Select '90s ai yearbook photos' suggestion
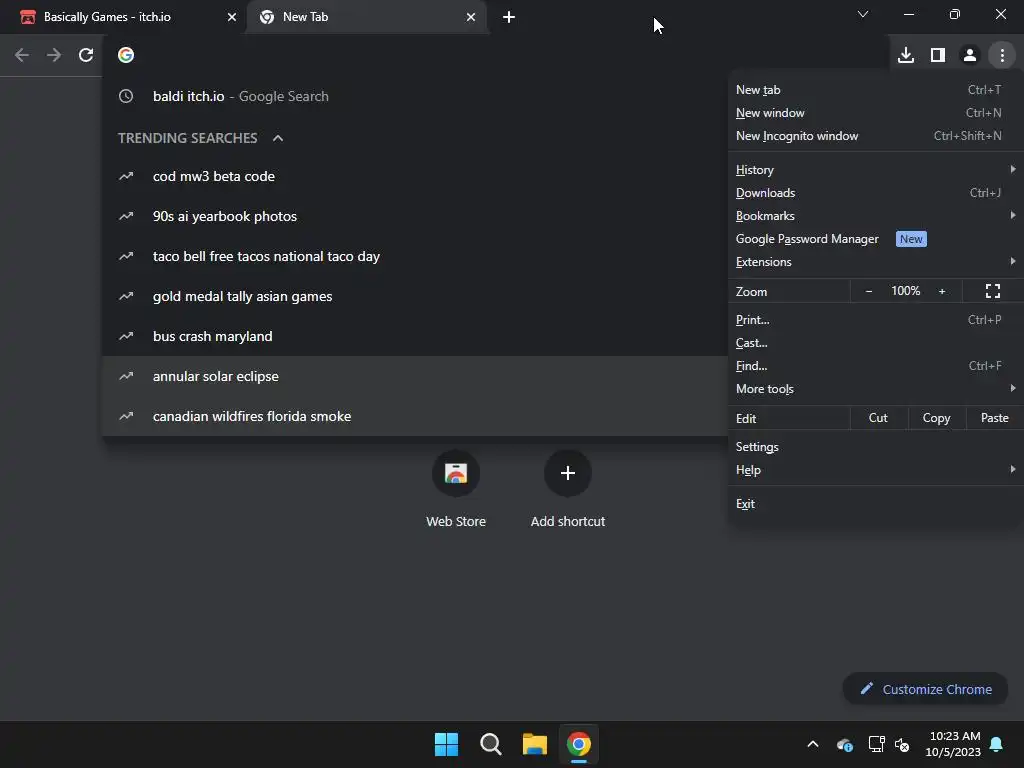Viewport: 1024px width, 768px height. 415,216
